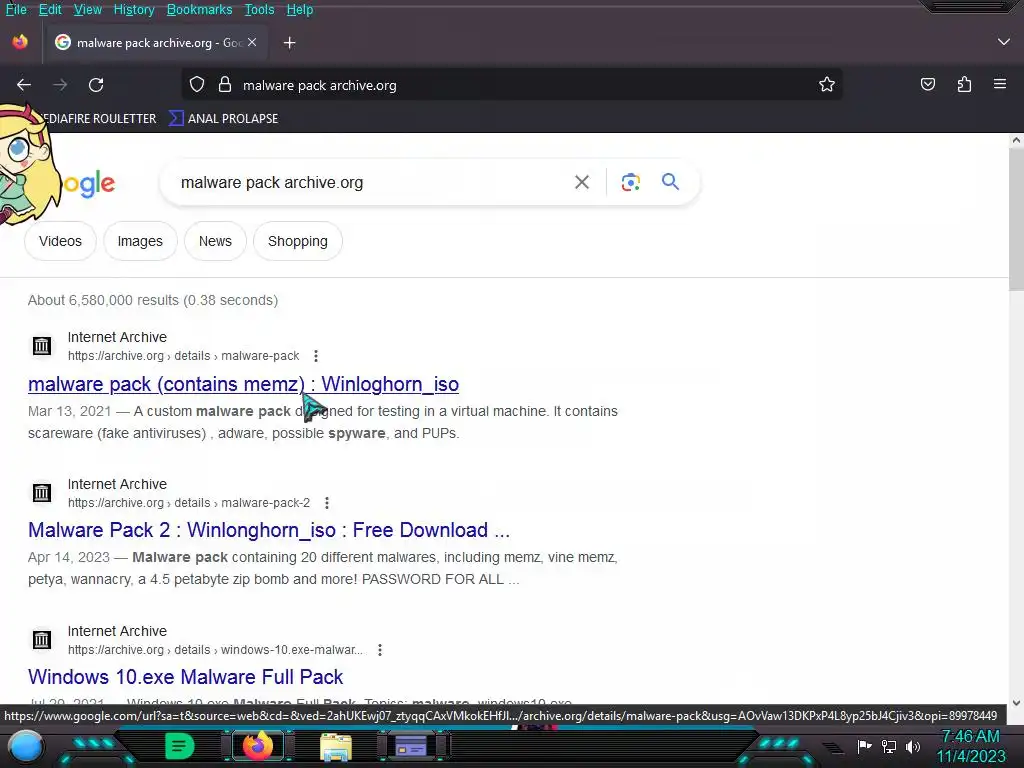Open the File menu
Viewport: 1024px width, 768px height.
coord(16,10)
